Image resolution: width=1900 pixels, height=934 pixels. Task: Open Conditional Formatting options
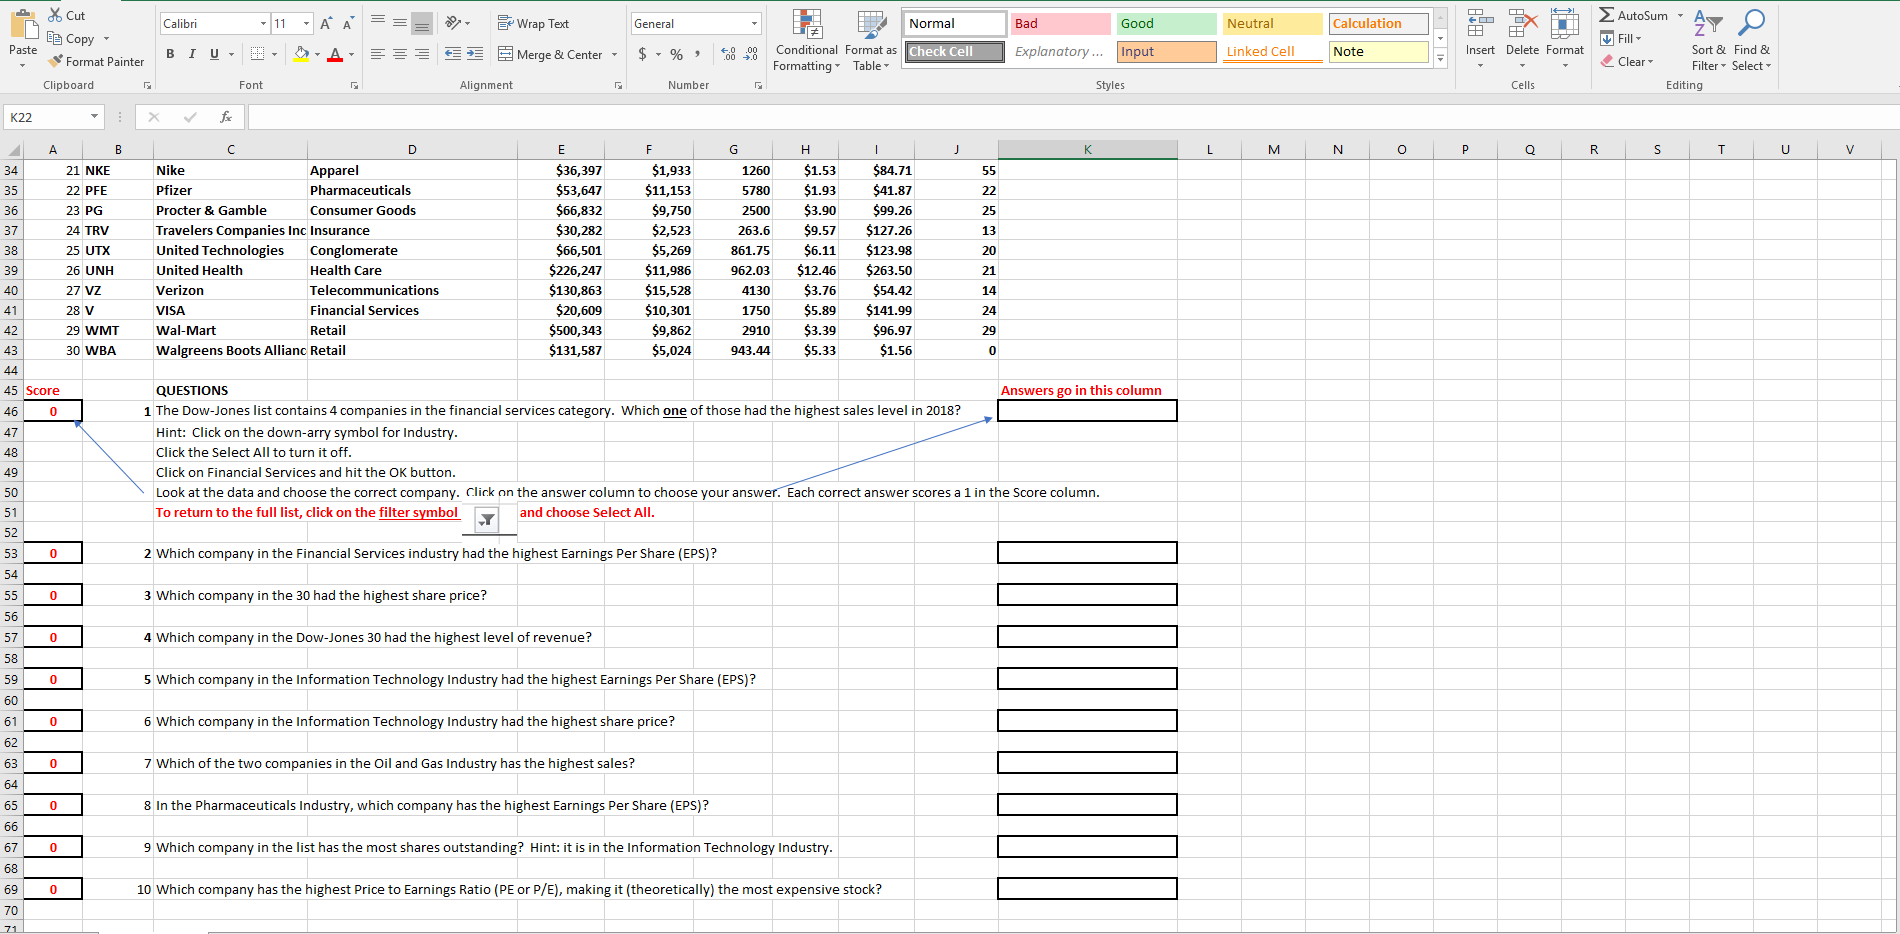click(x=806, y=40)
